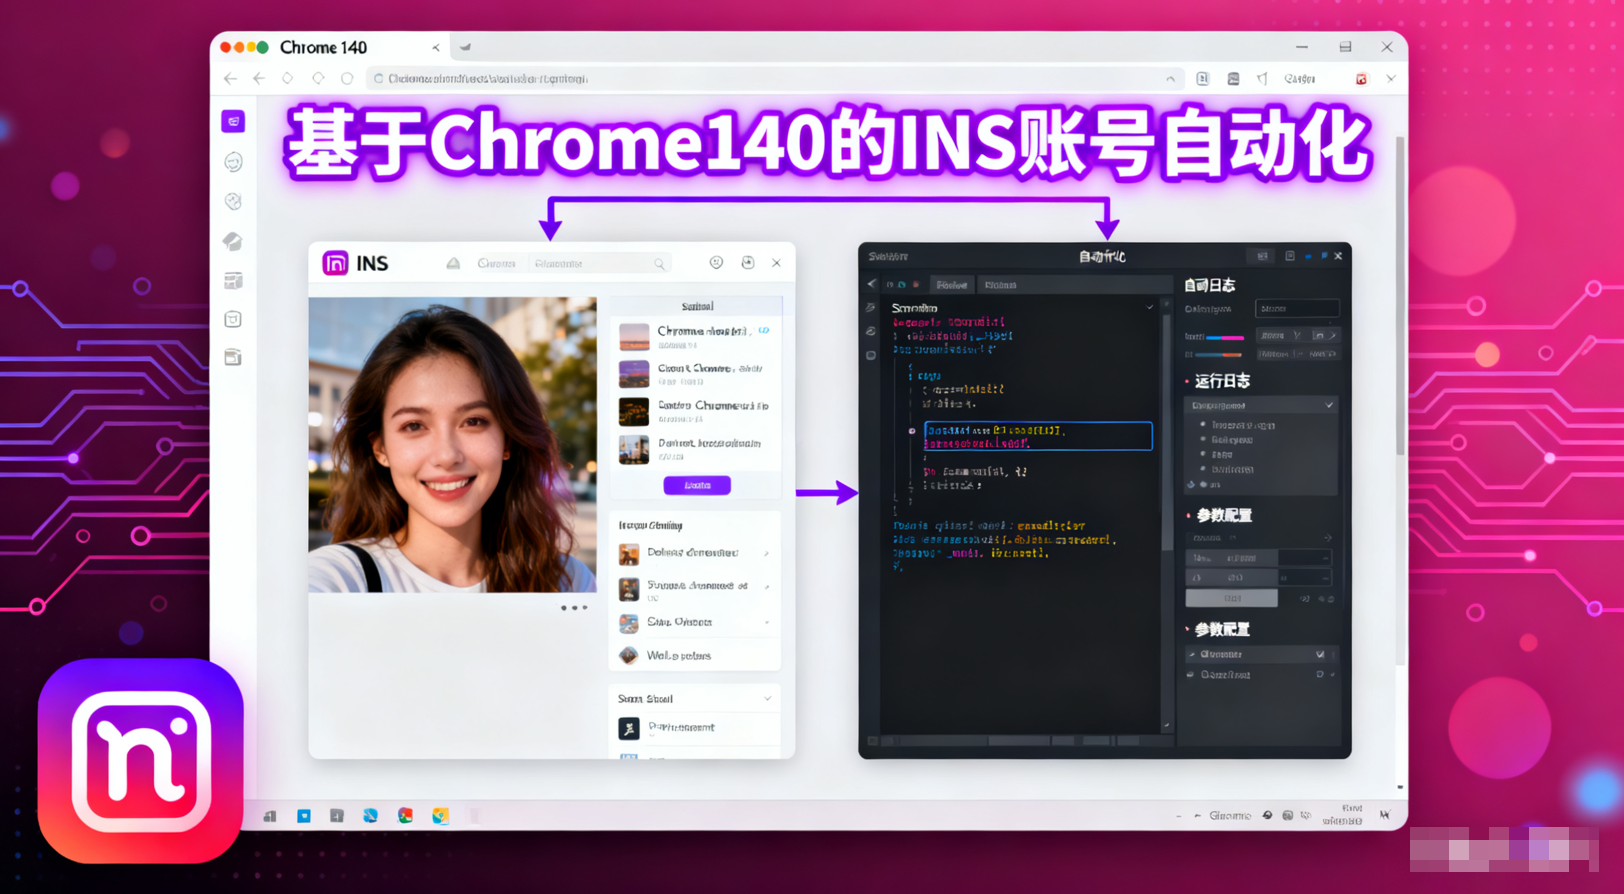The width and height of the screenshot is (1624, 894).
Task: Focus the browser address bar
Action: [775, 78]
